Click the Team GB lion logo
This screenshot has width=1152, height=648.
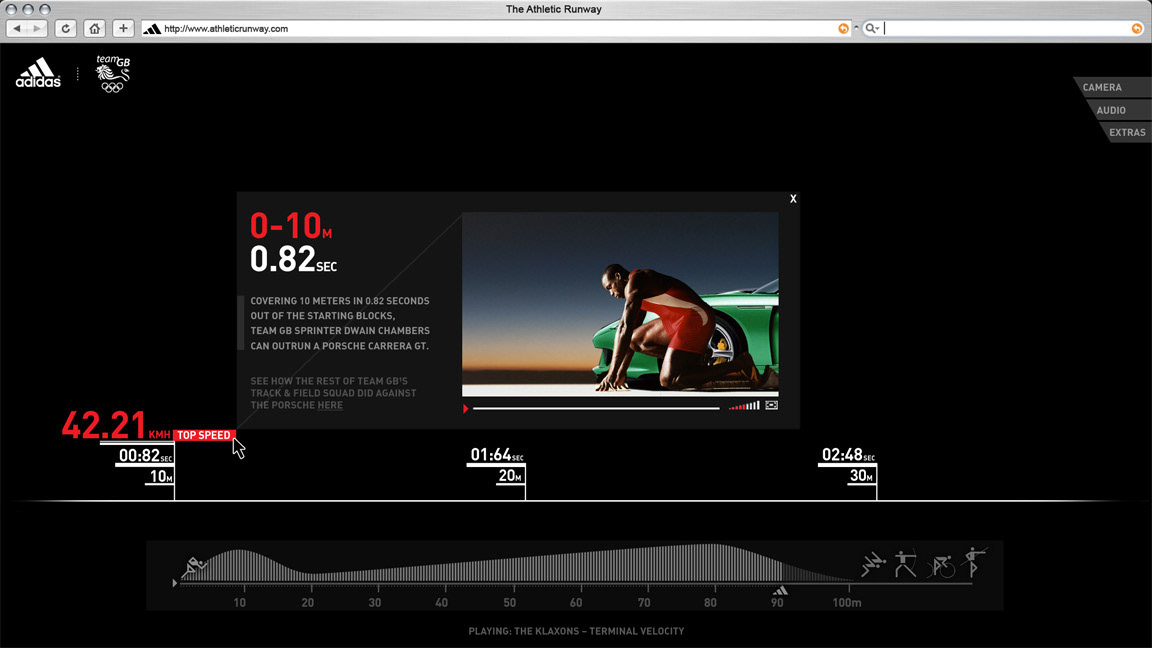coord(112,74)
